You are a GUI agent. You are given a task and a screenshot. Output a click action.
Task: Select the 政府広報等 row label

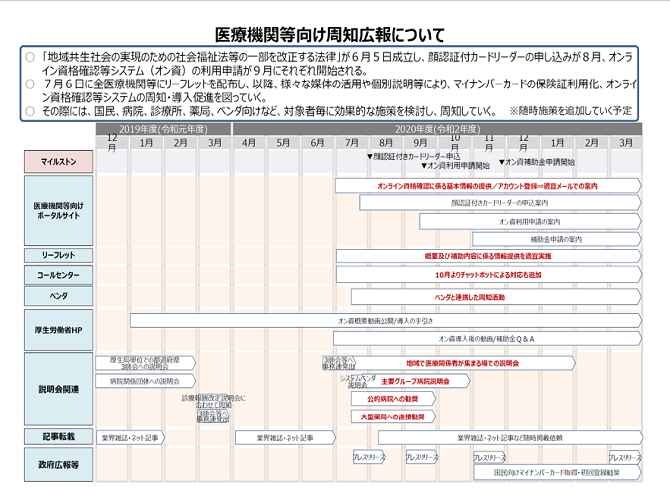(x=59, y=465)
